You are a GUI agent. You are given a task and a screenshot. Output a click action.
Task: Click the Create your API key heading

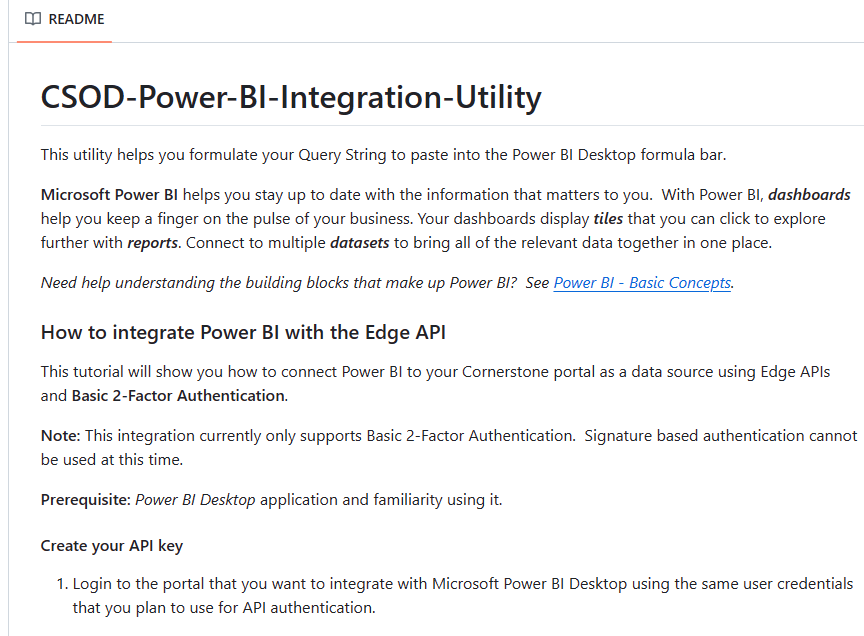tap(112, 546)
